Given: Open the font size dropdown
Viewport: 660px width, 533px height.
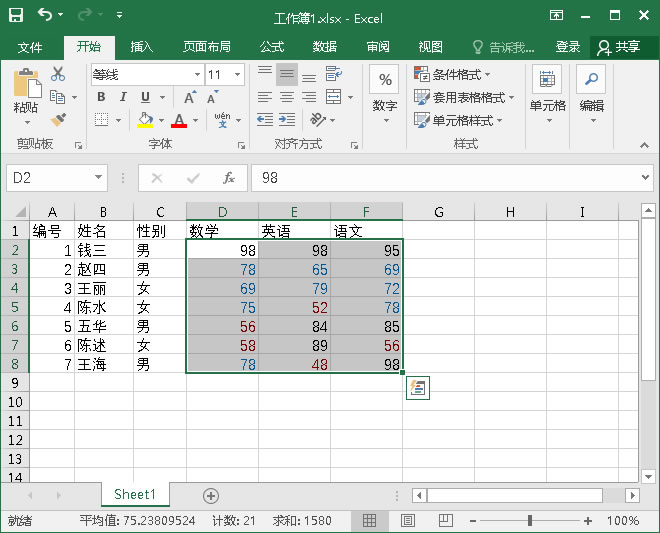Looking at the screenshot, I should tap(237, 75).
